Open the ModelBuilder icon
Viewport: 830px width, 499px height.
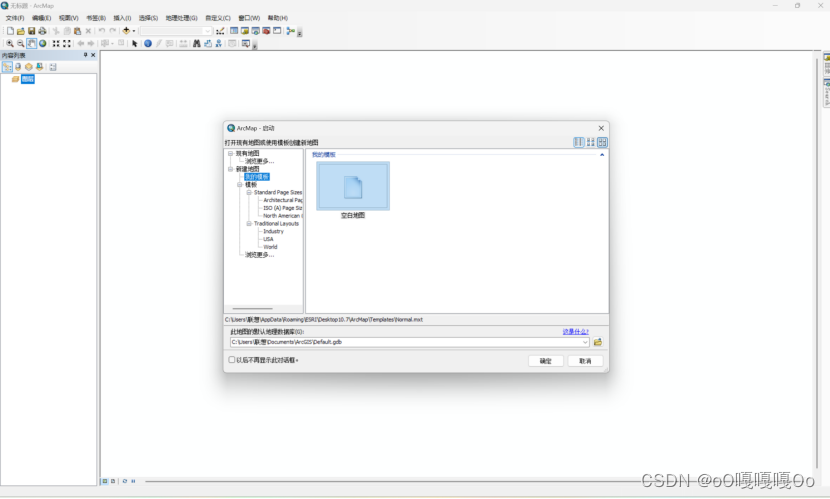291,31
